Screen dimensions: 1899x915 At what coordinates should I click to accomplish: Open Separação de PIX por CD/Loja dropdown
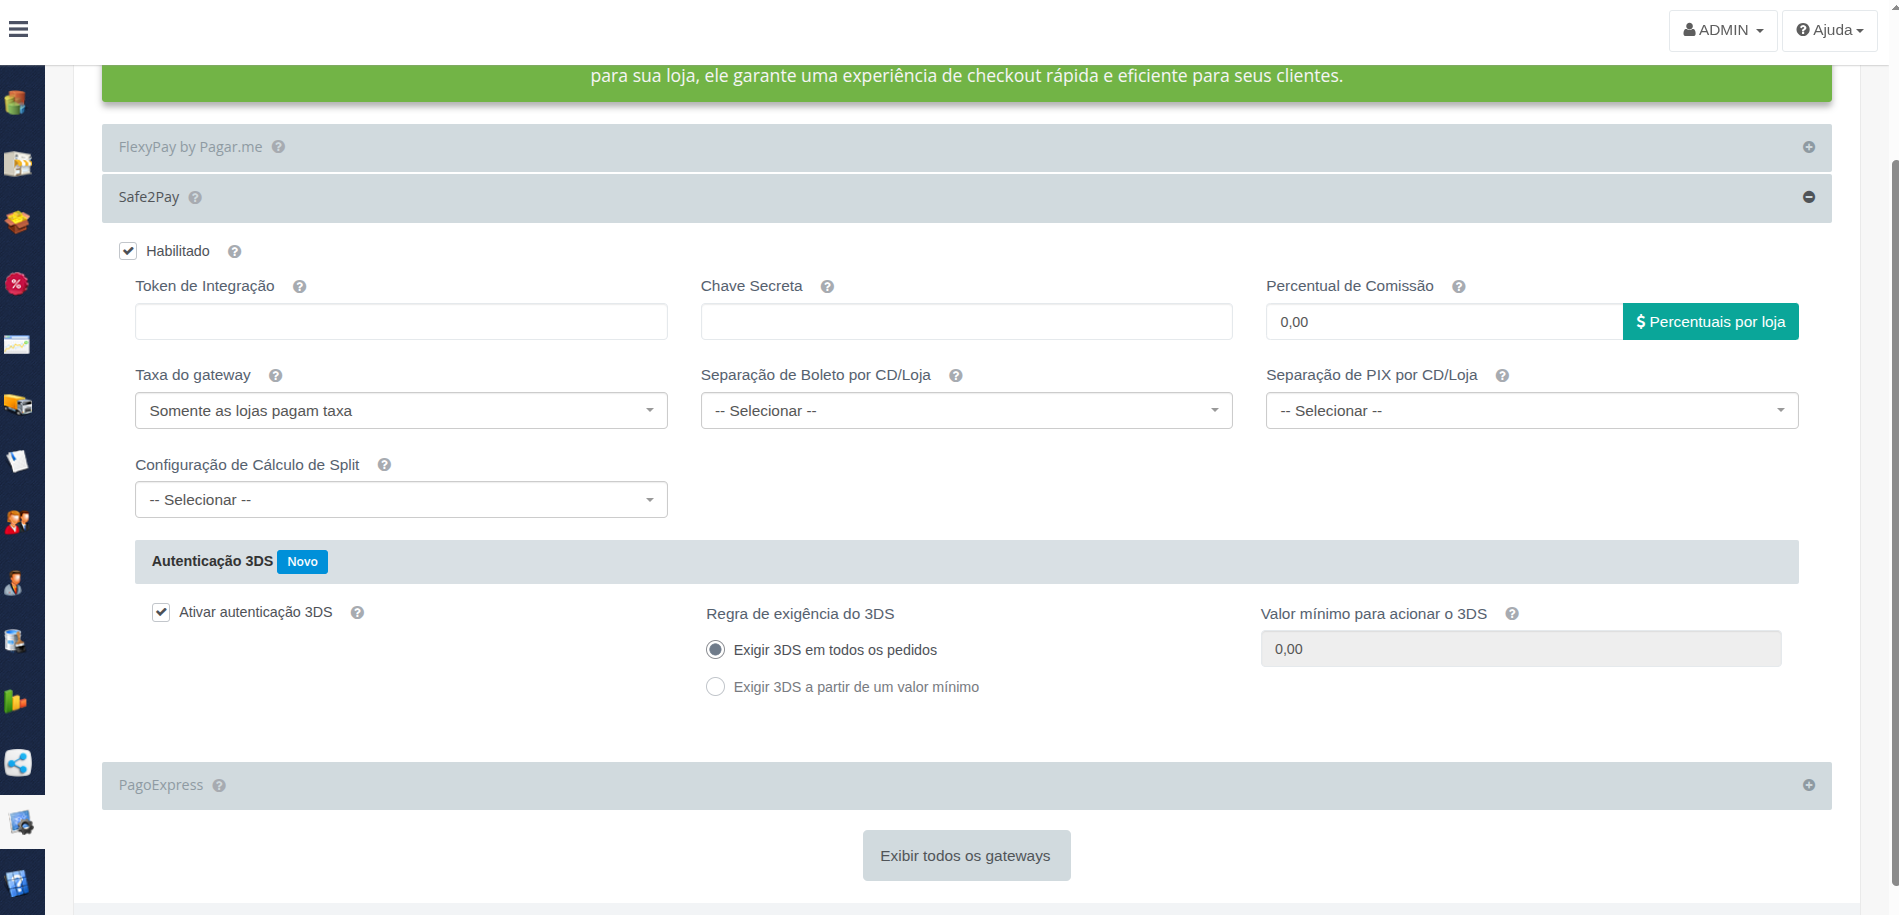(1532, 411)
